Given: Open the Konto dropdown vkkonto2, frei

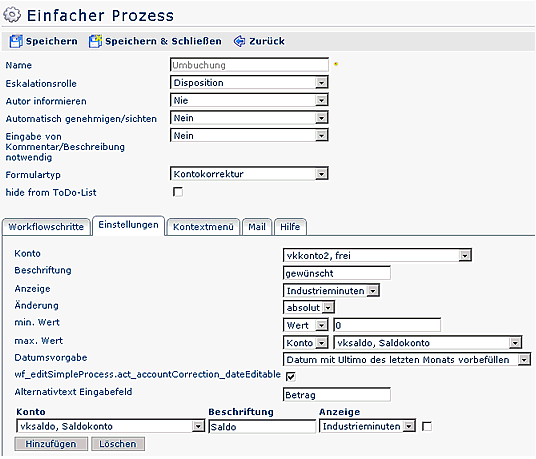Looking at the screenshot, I should 377,255.
